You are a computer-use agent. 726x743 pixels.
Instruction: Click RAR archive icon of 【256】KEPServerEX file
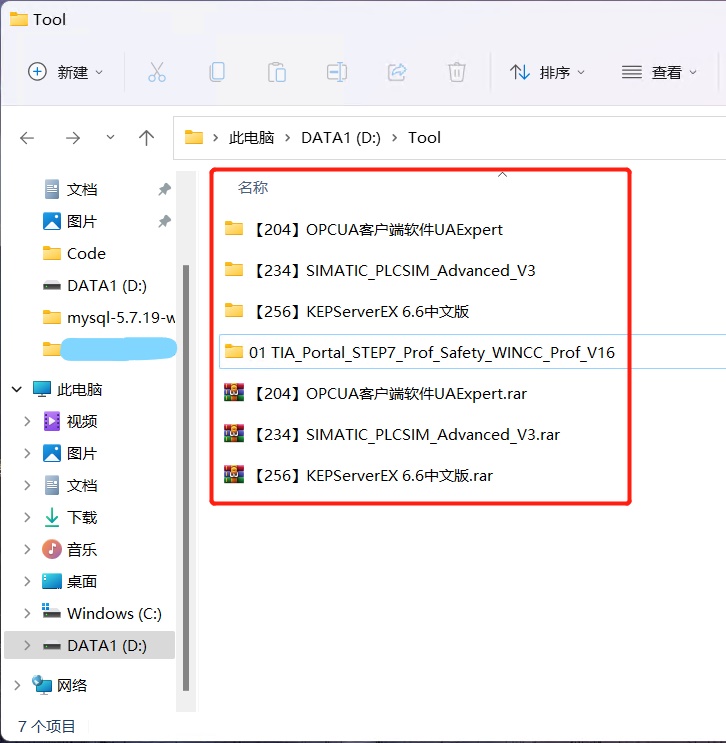(234, 474)
